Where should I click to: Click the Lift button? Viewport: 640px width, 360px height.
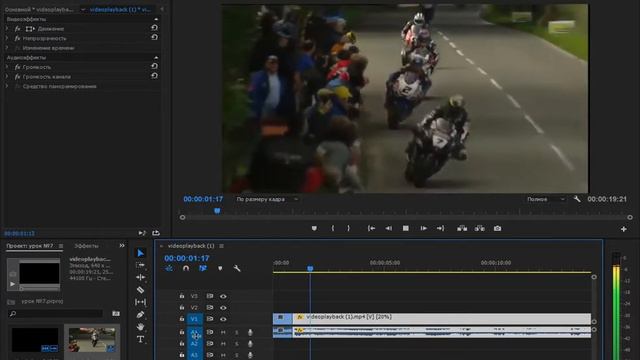pos(462,228)
